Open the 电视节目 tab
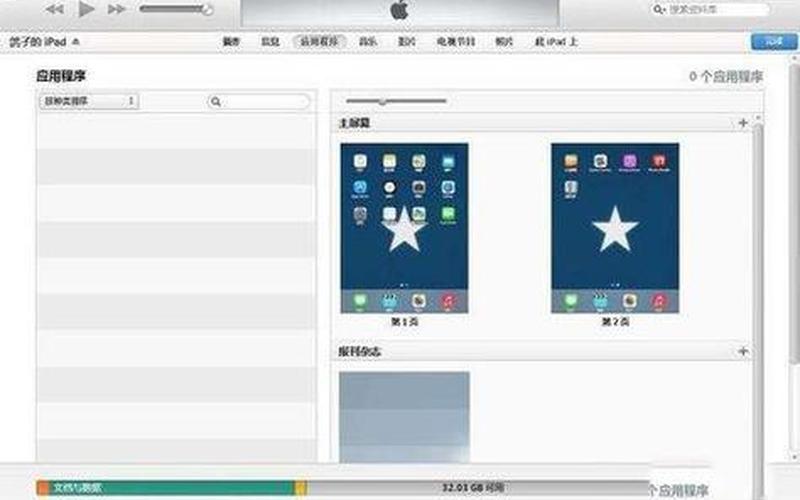 pos(456,42)
